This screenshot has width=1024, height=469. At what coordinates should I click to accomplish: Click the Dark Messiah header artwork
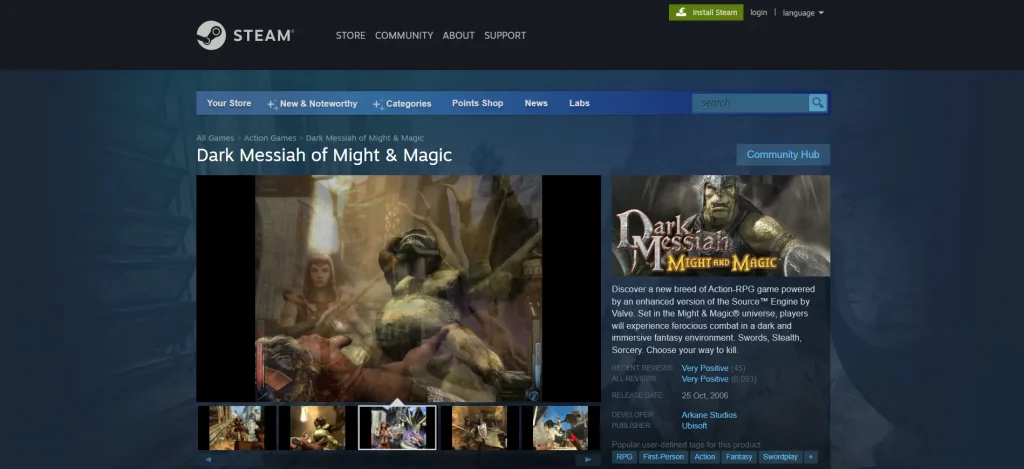coord(720,225)
